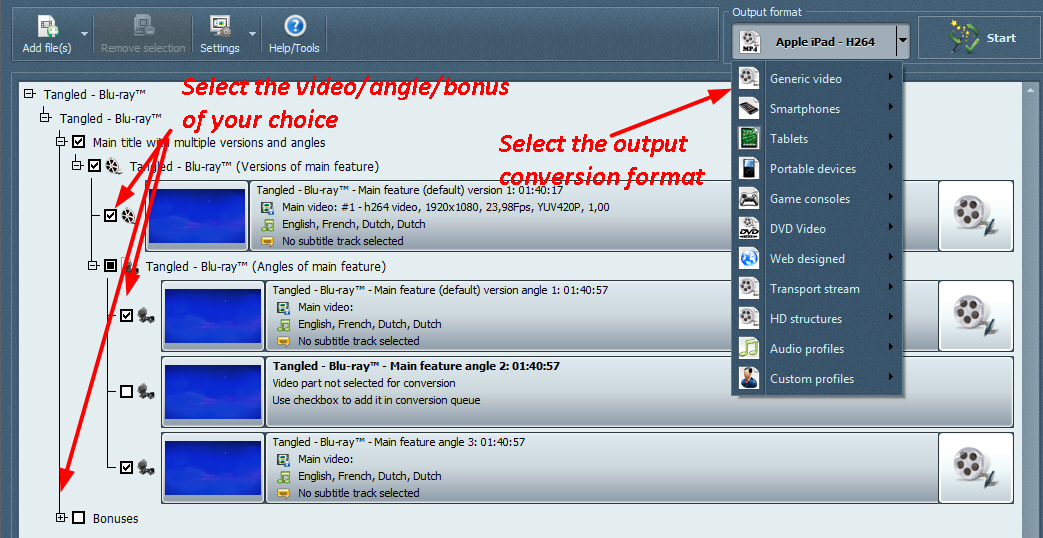1043x538 pixels.
Task: Open the HD structures submenu
Action: click(817, 319)
